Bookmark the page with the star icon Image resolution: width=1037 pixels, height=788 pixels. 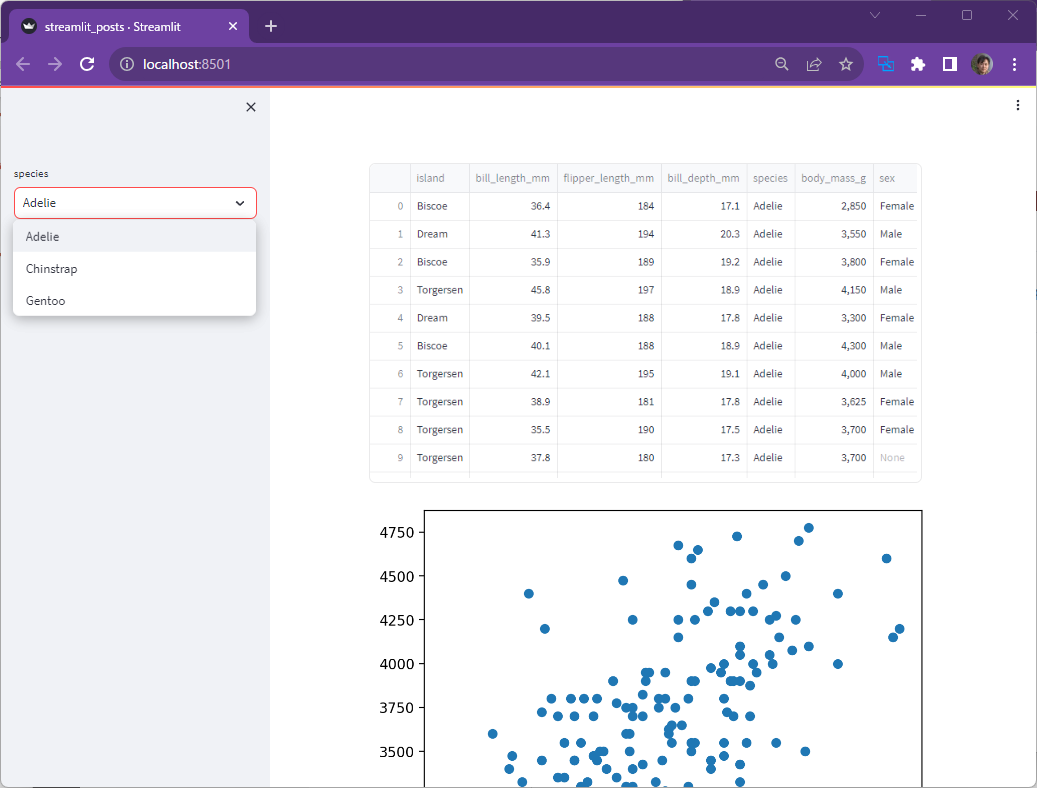point(846,63)
